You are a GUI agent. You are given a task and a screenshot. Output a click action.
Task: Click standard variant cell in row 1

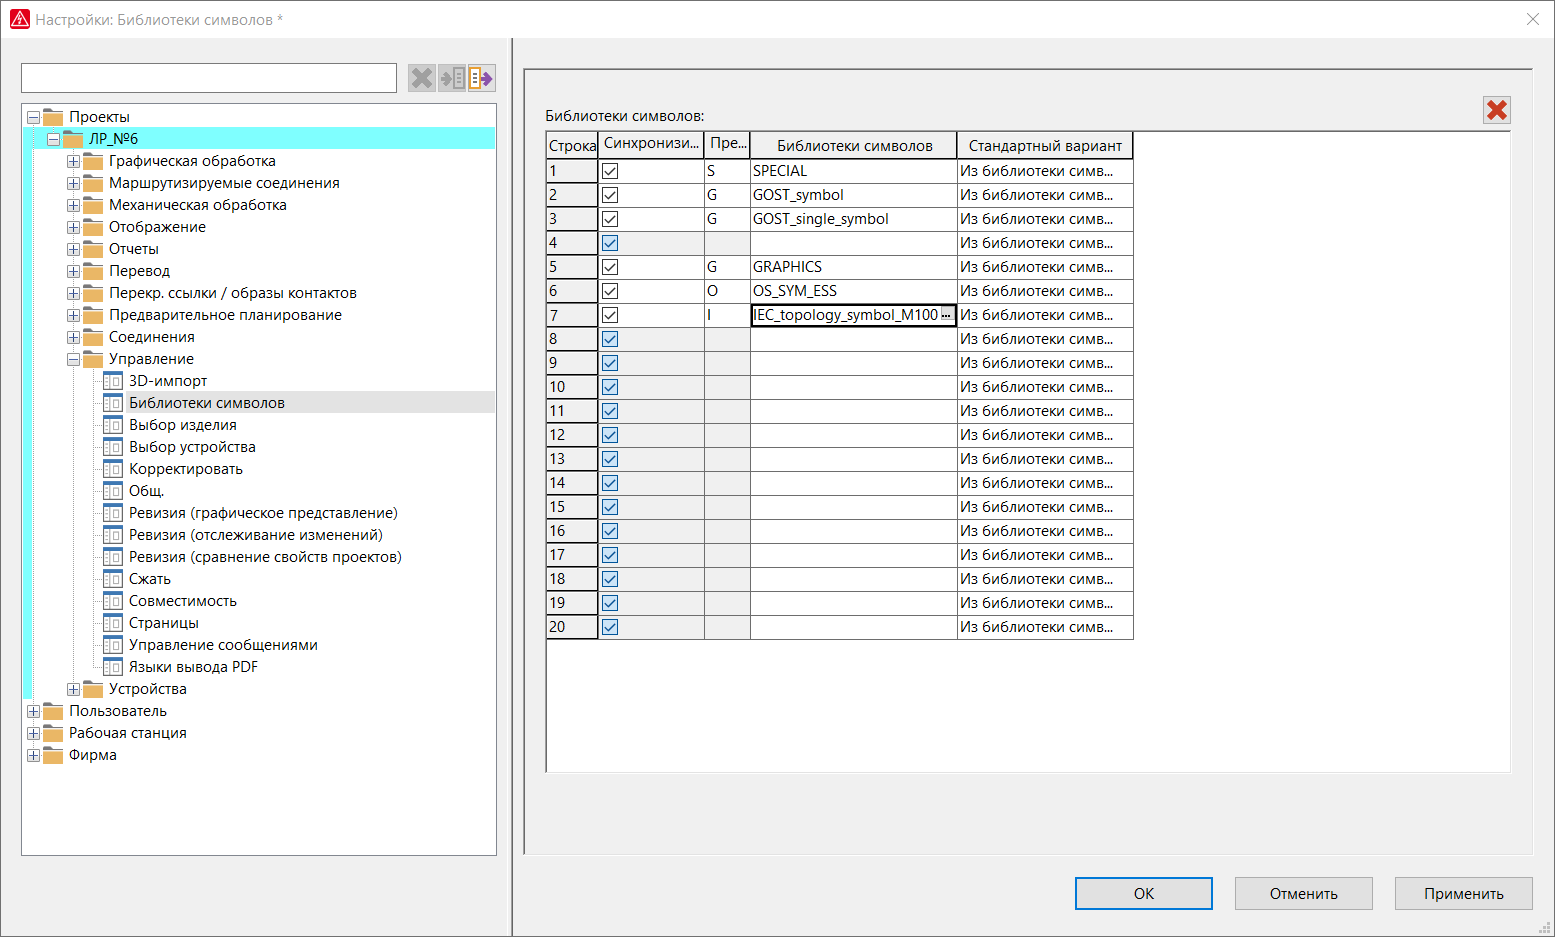[1045, 171]
